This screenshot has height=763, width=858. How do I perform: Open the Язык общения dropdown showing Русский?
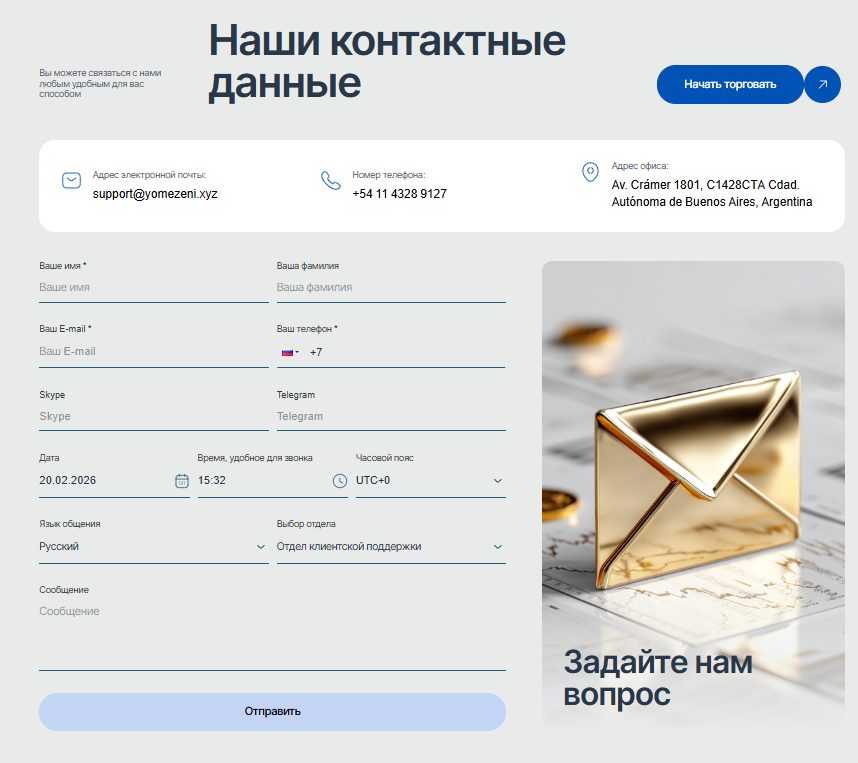click(258, 547)
